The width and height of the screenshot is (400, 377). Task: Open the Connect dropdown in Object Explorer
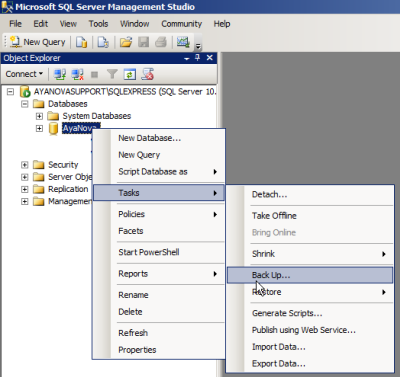[x=24, y=74]
